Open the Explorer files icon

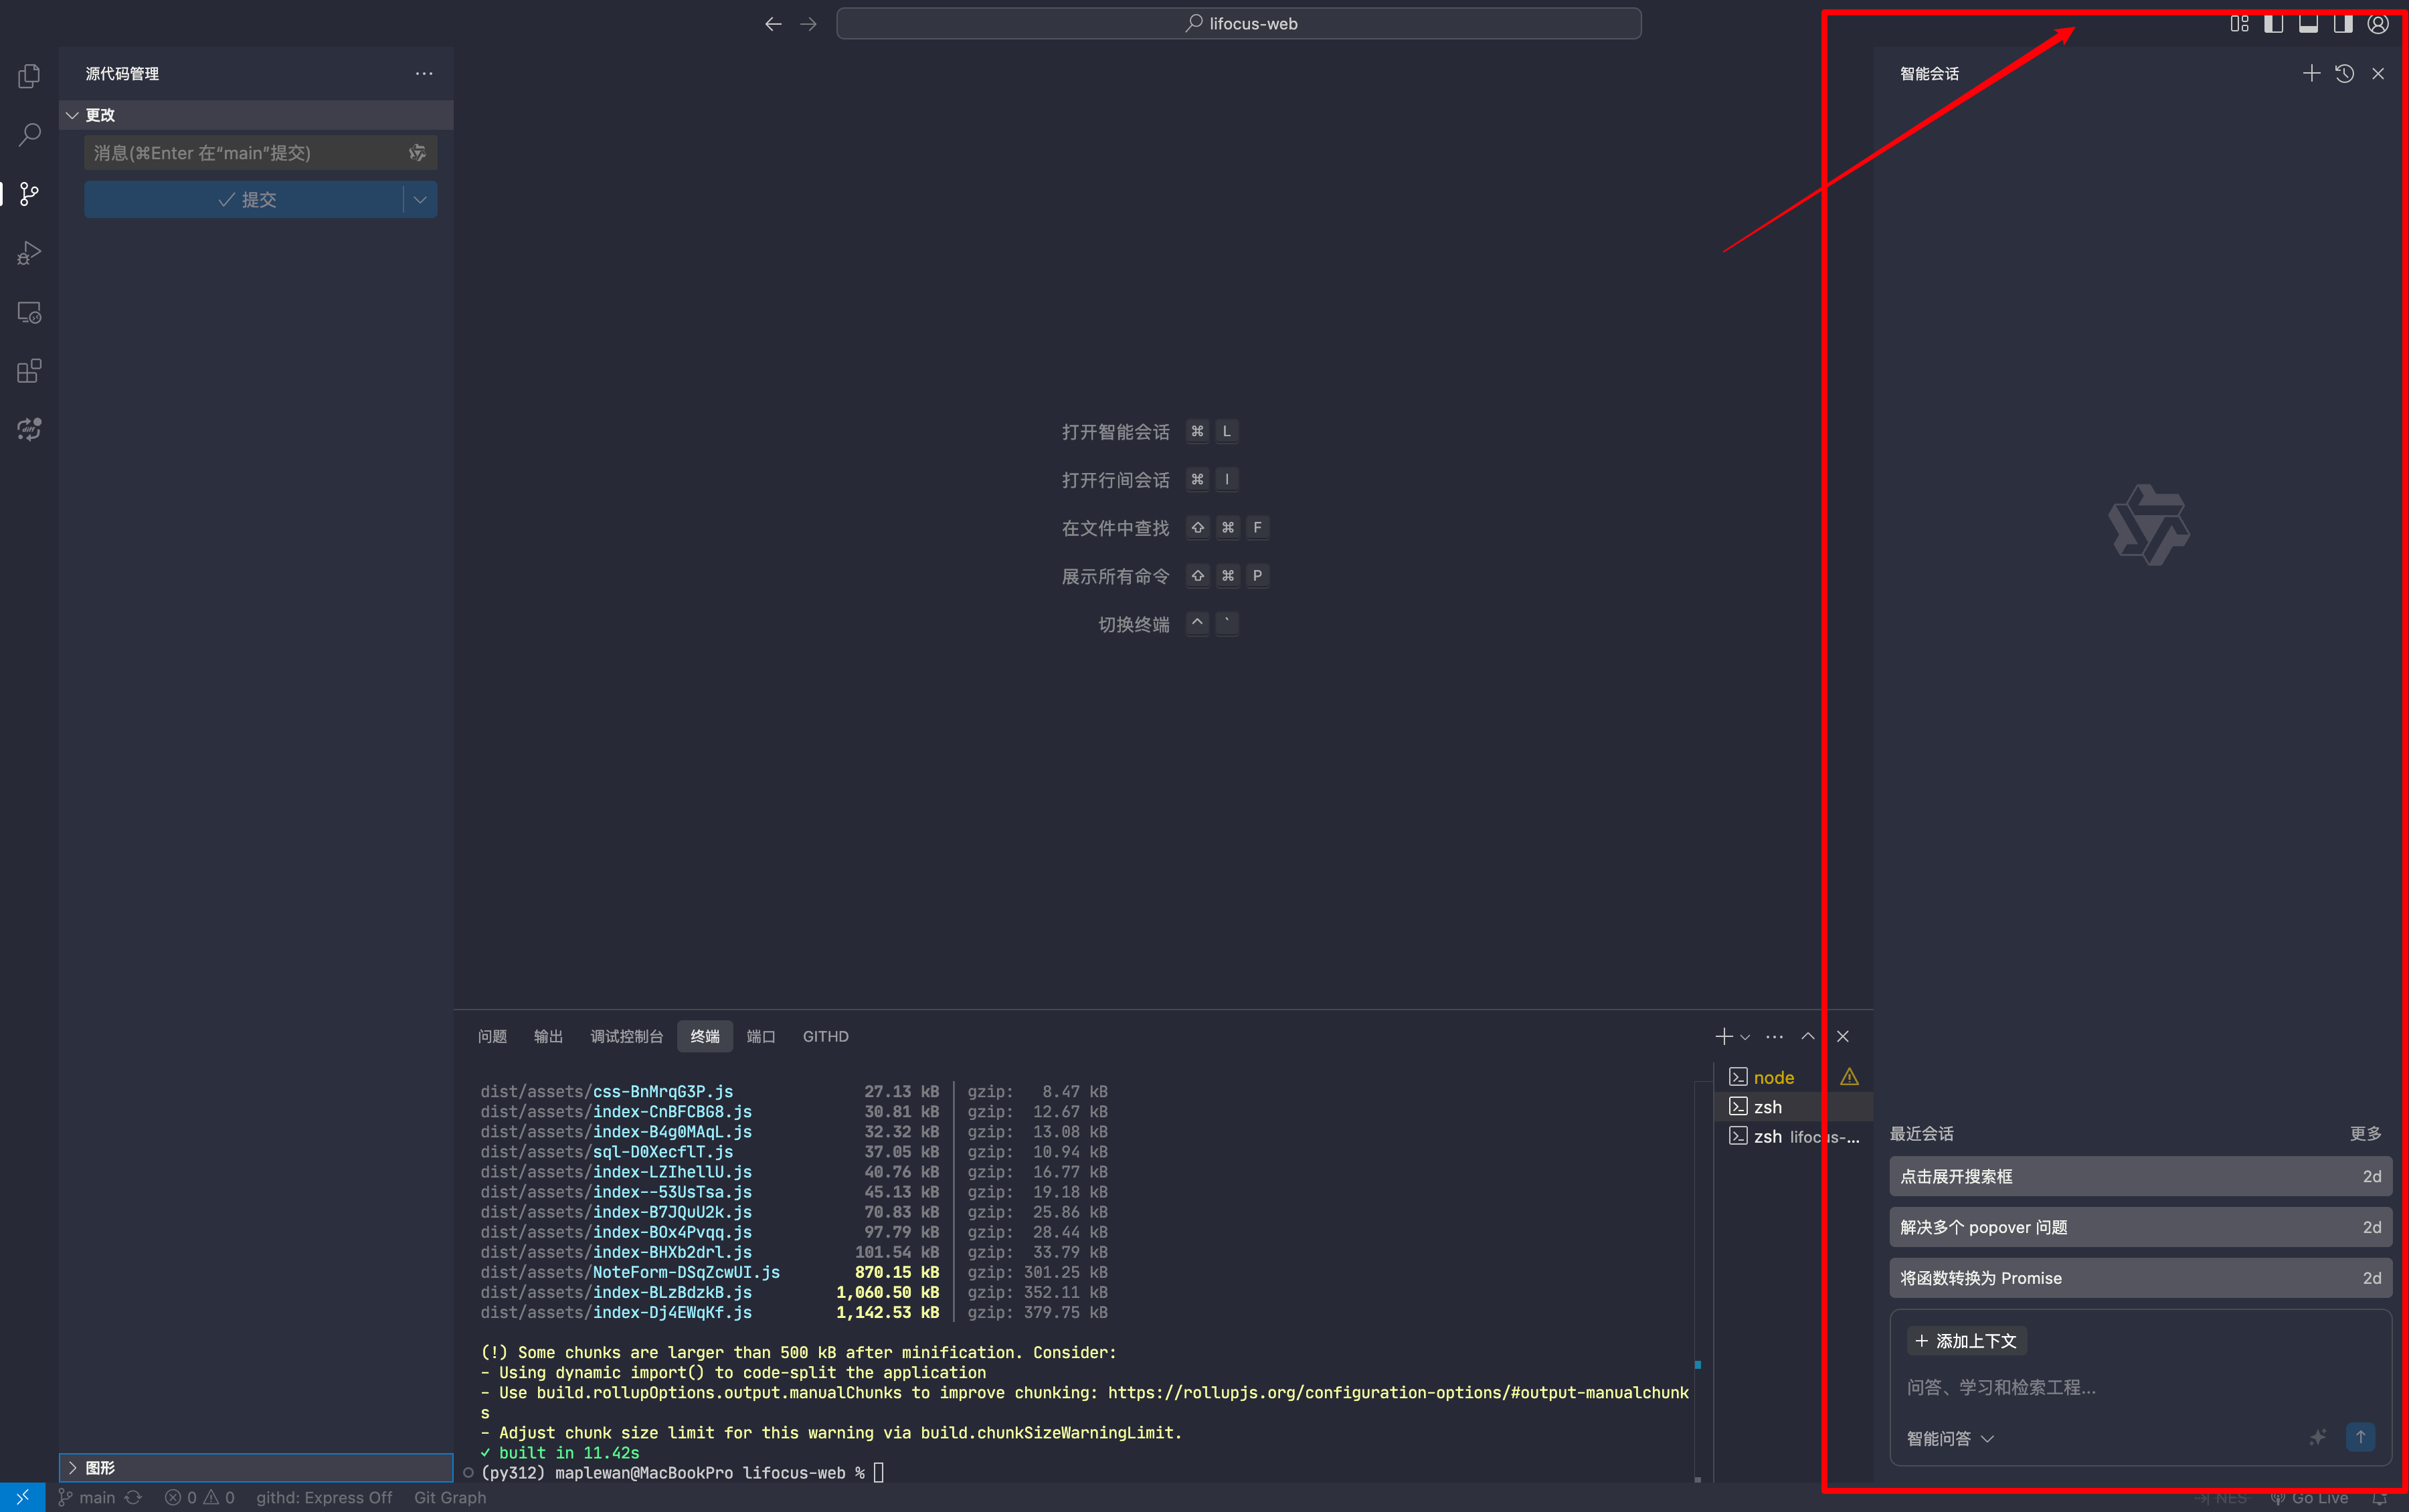click(x=29, y=76)
